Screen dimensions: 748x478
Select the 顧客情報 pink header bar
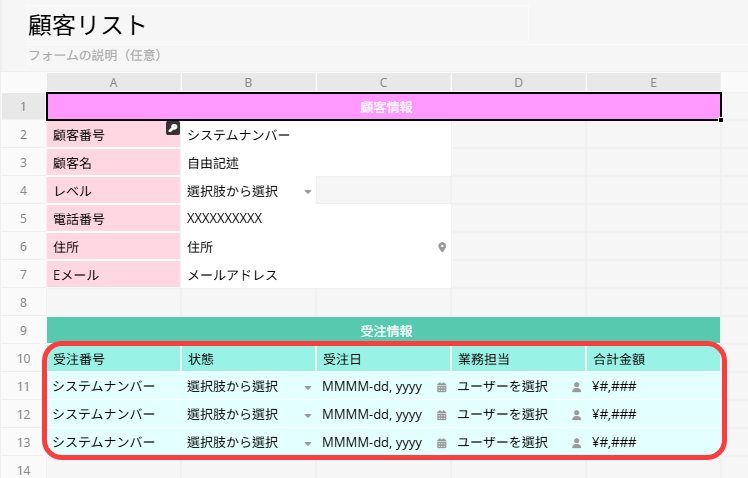[x=384, y=107]
